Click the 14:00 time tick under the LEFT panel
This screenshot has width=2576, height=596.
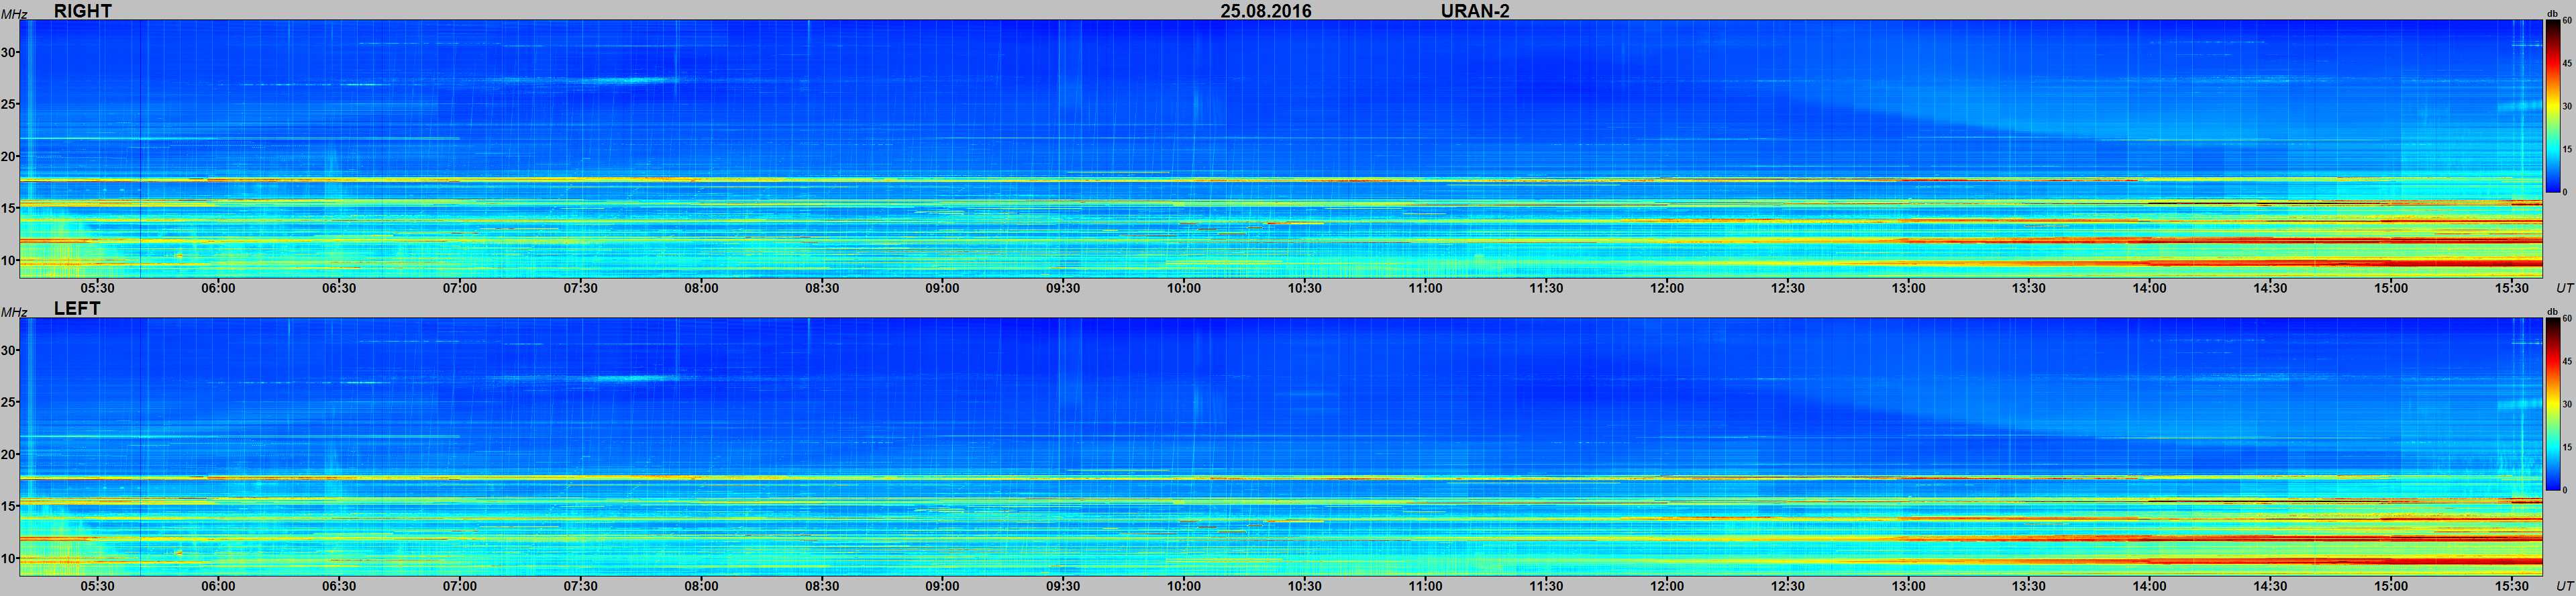click(x=2149, y=586)
